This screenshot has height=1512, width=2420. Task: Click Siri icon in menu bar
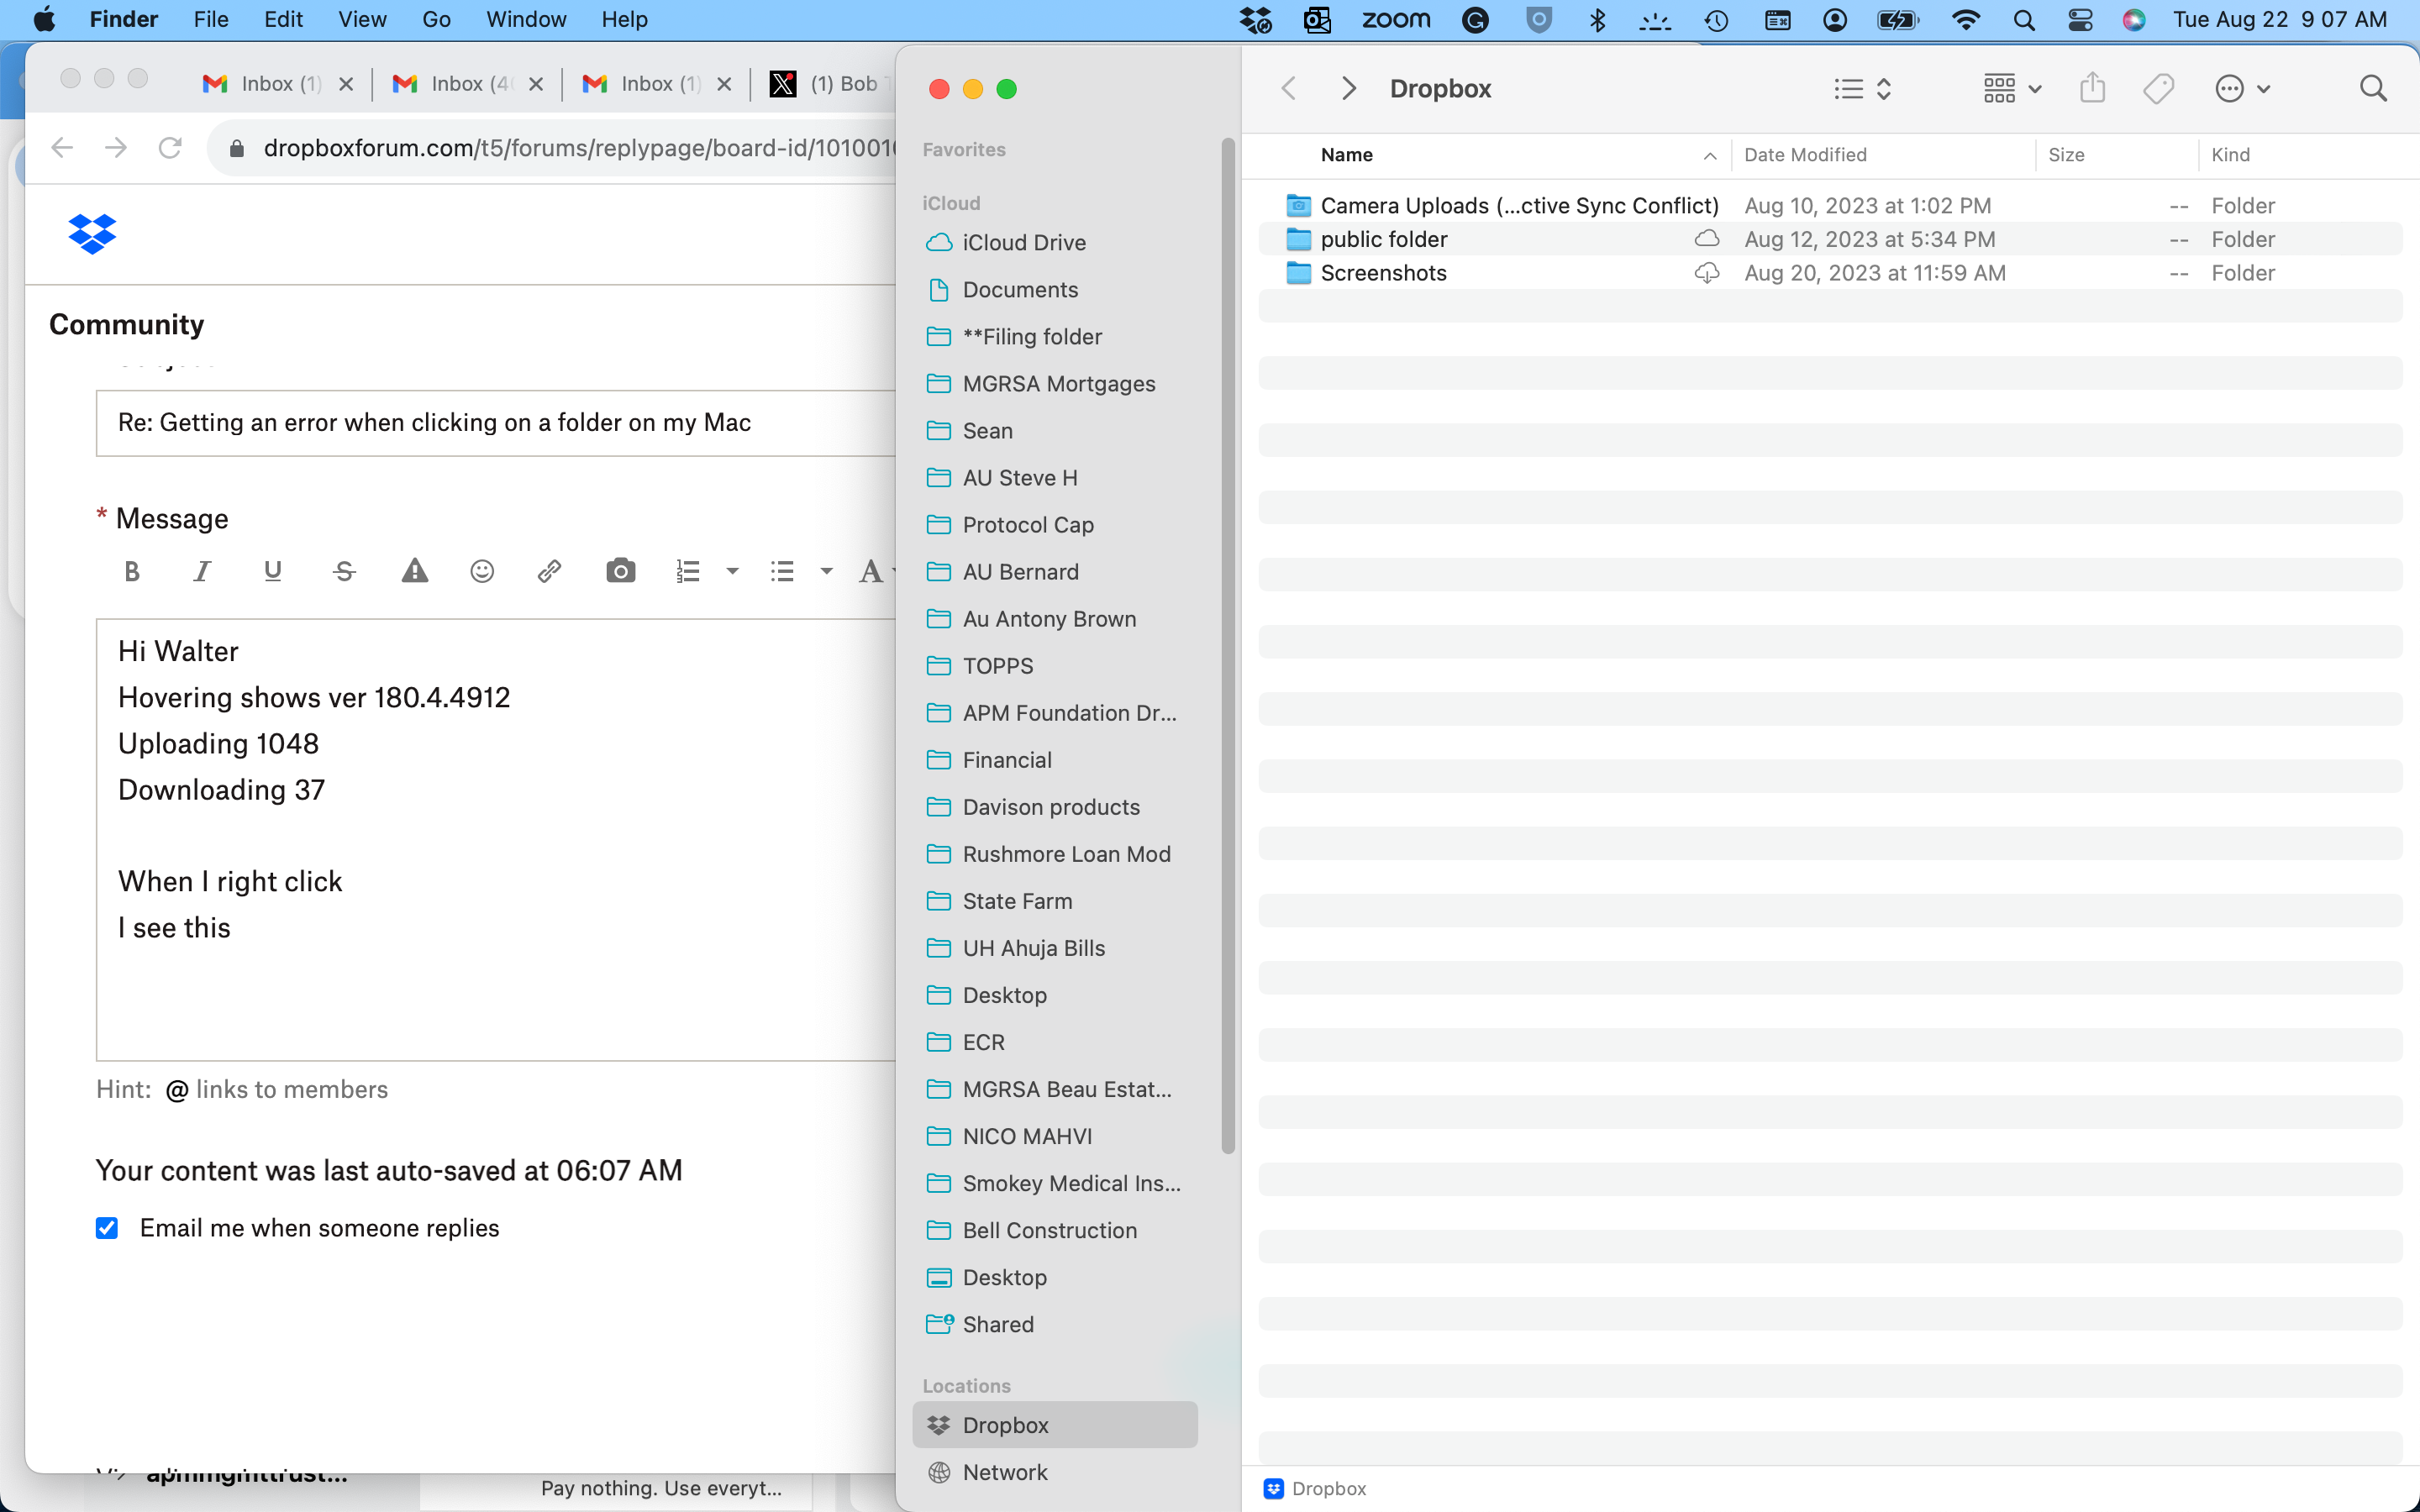[x=2134, y=19]
